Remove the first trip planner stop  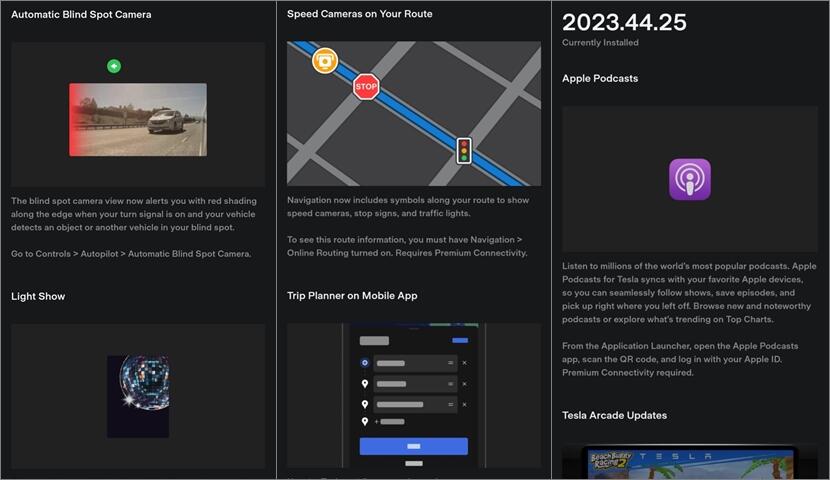click(464, 363)
